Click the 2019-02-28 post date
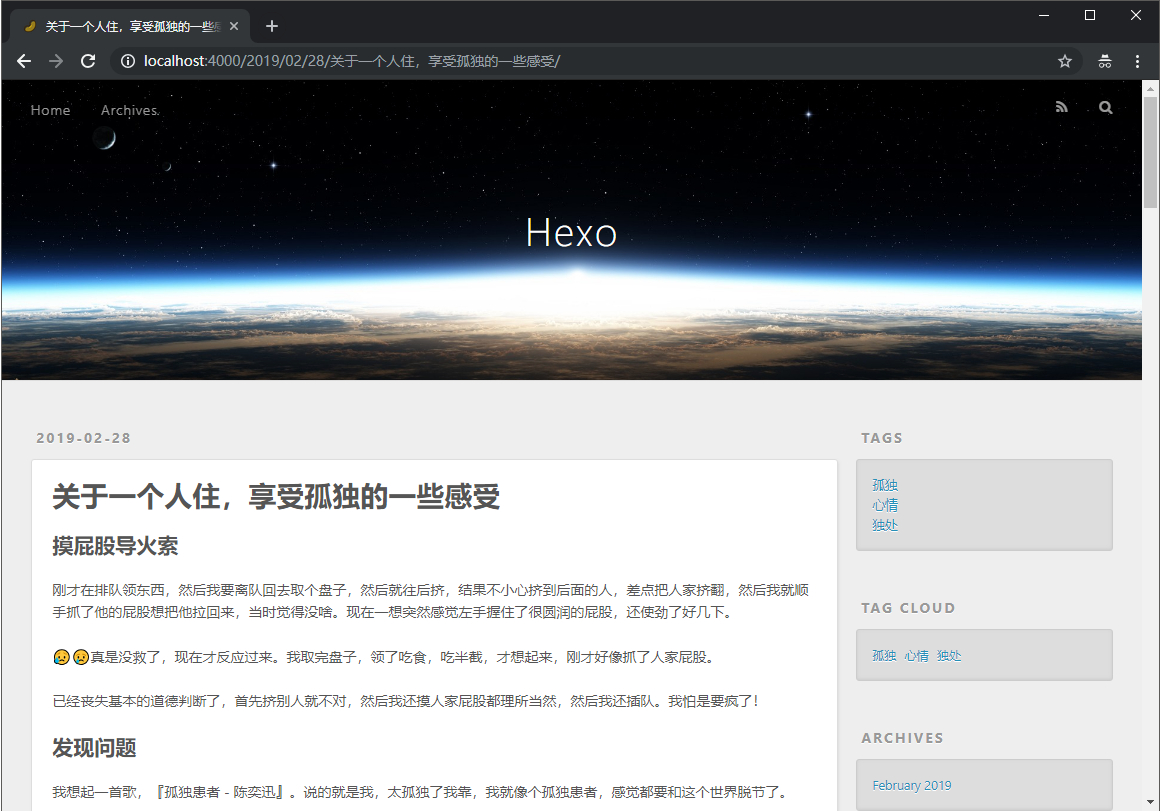 pos(84,438)
